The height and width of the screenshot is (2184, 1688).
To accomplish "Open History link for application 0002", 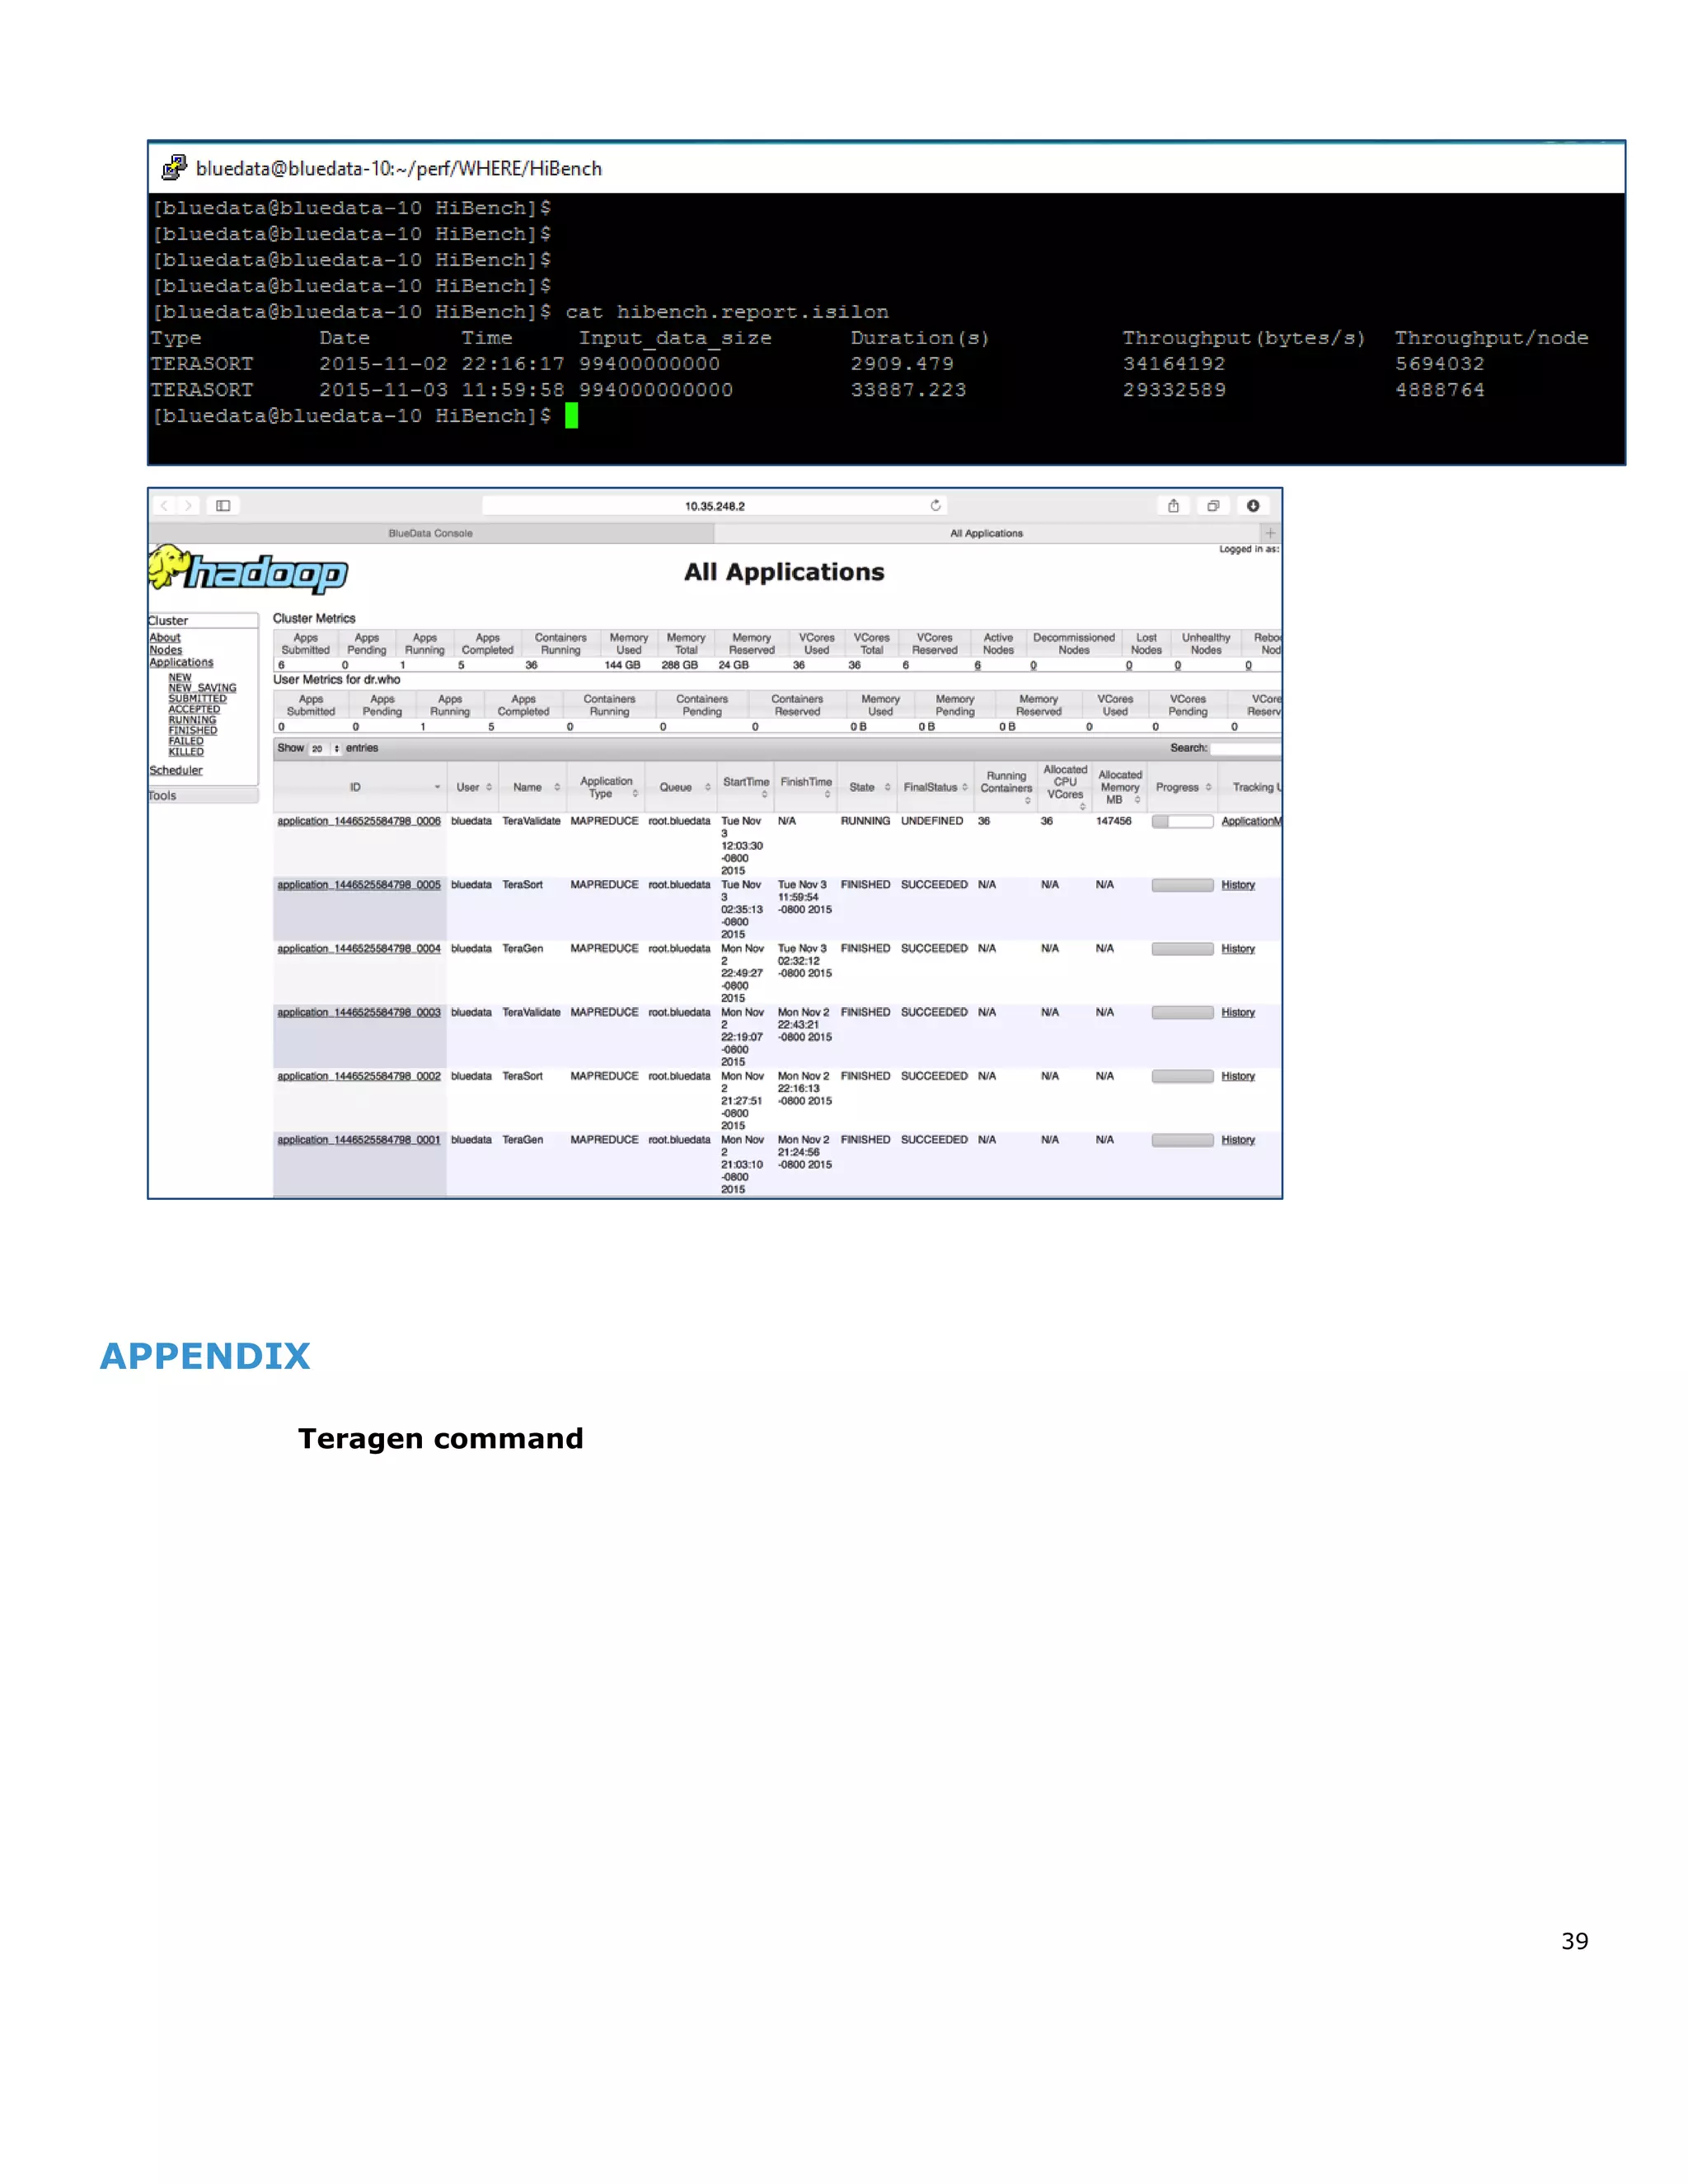I will 1238,1076.
